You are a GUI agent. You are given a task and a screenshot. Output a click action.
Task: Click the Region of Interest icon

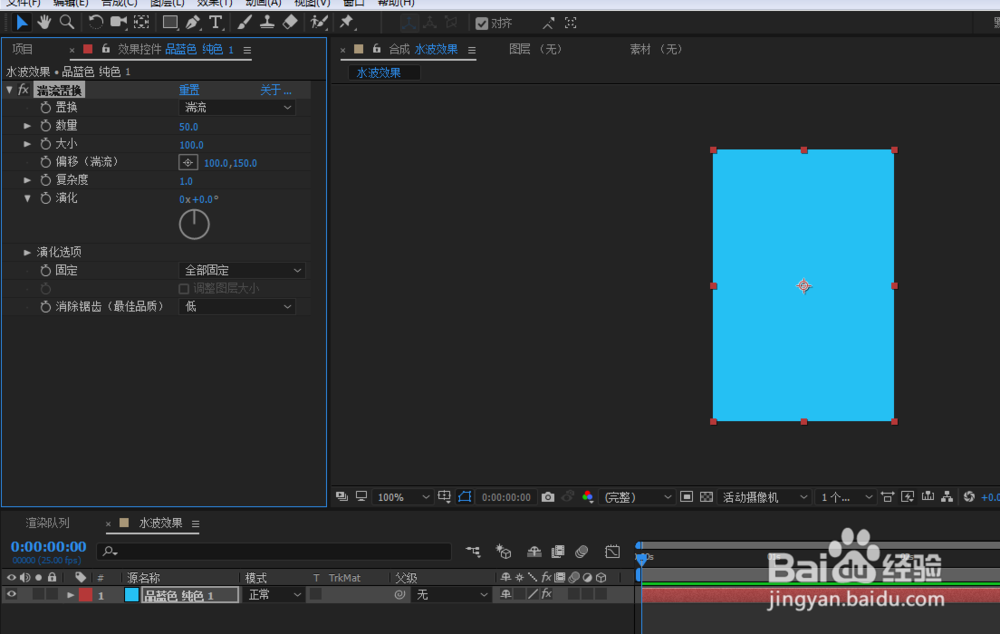686,497
